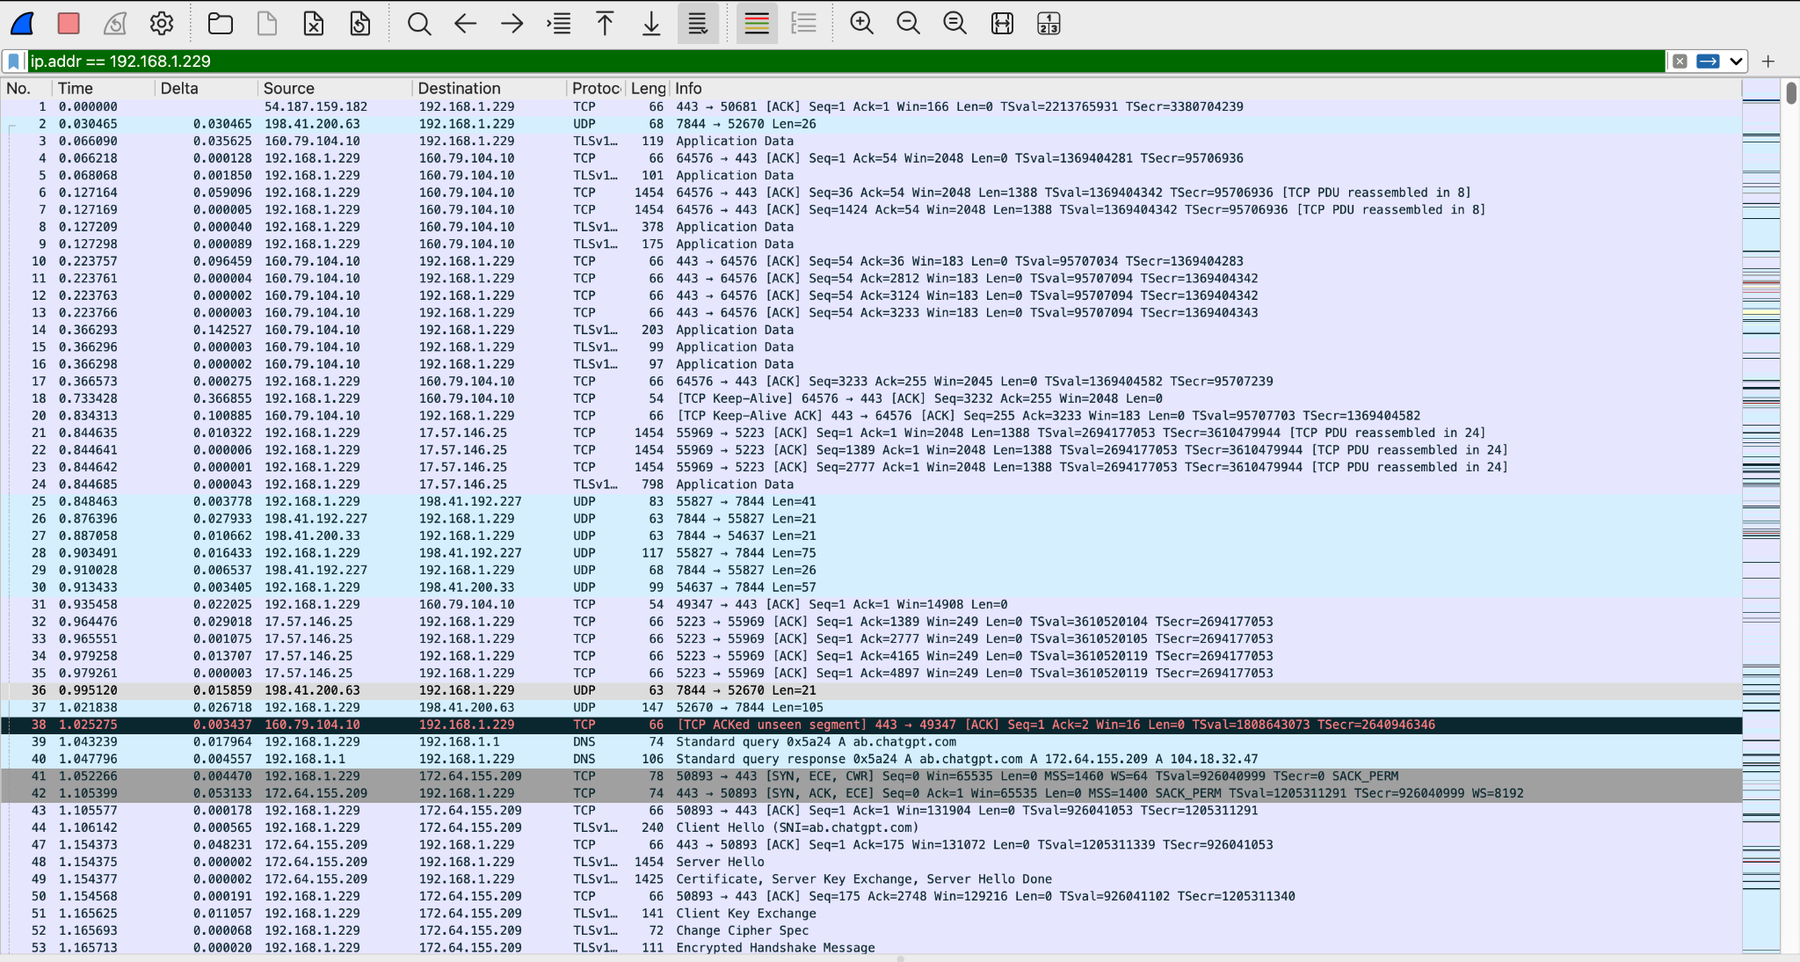The image size is (1800, 962).
Task: Sort by the Delta column header
Action: coord(206,88)
